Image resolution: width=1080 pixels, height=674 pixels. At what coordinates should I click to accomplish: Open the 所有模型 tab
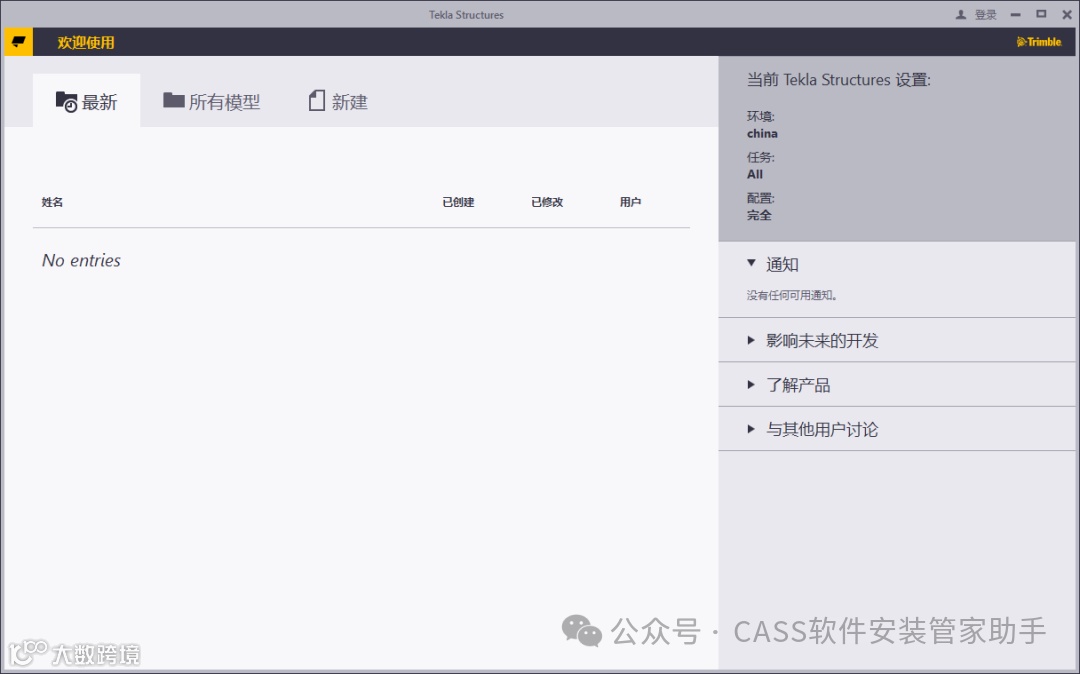coord(212,101)
